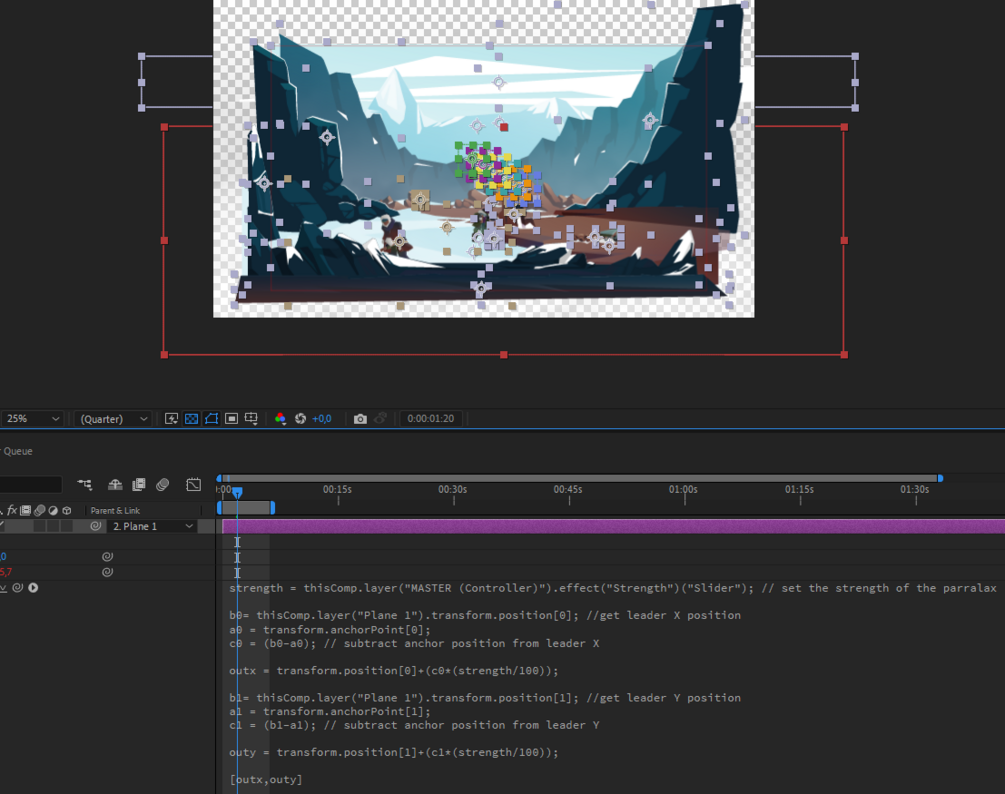Click the work area end handle
The image size is (1005, 794).
pyautogui.click(x=272, y=508)
